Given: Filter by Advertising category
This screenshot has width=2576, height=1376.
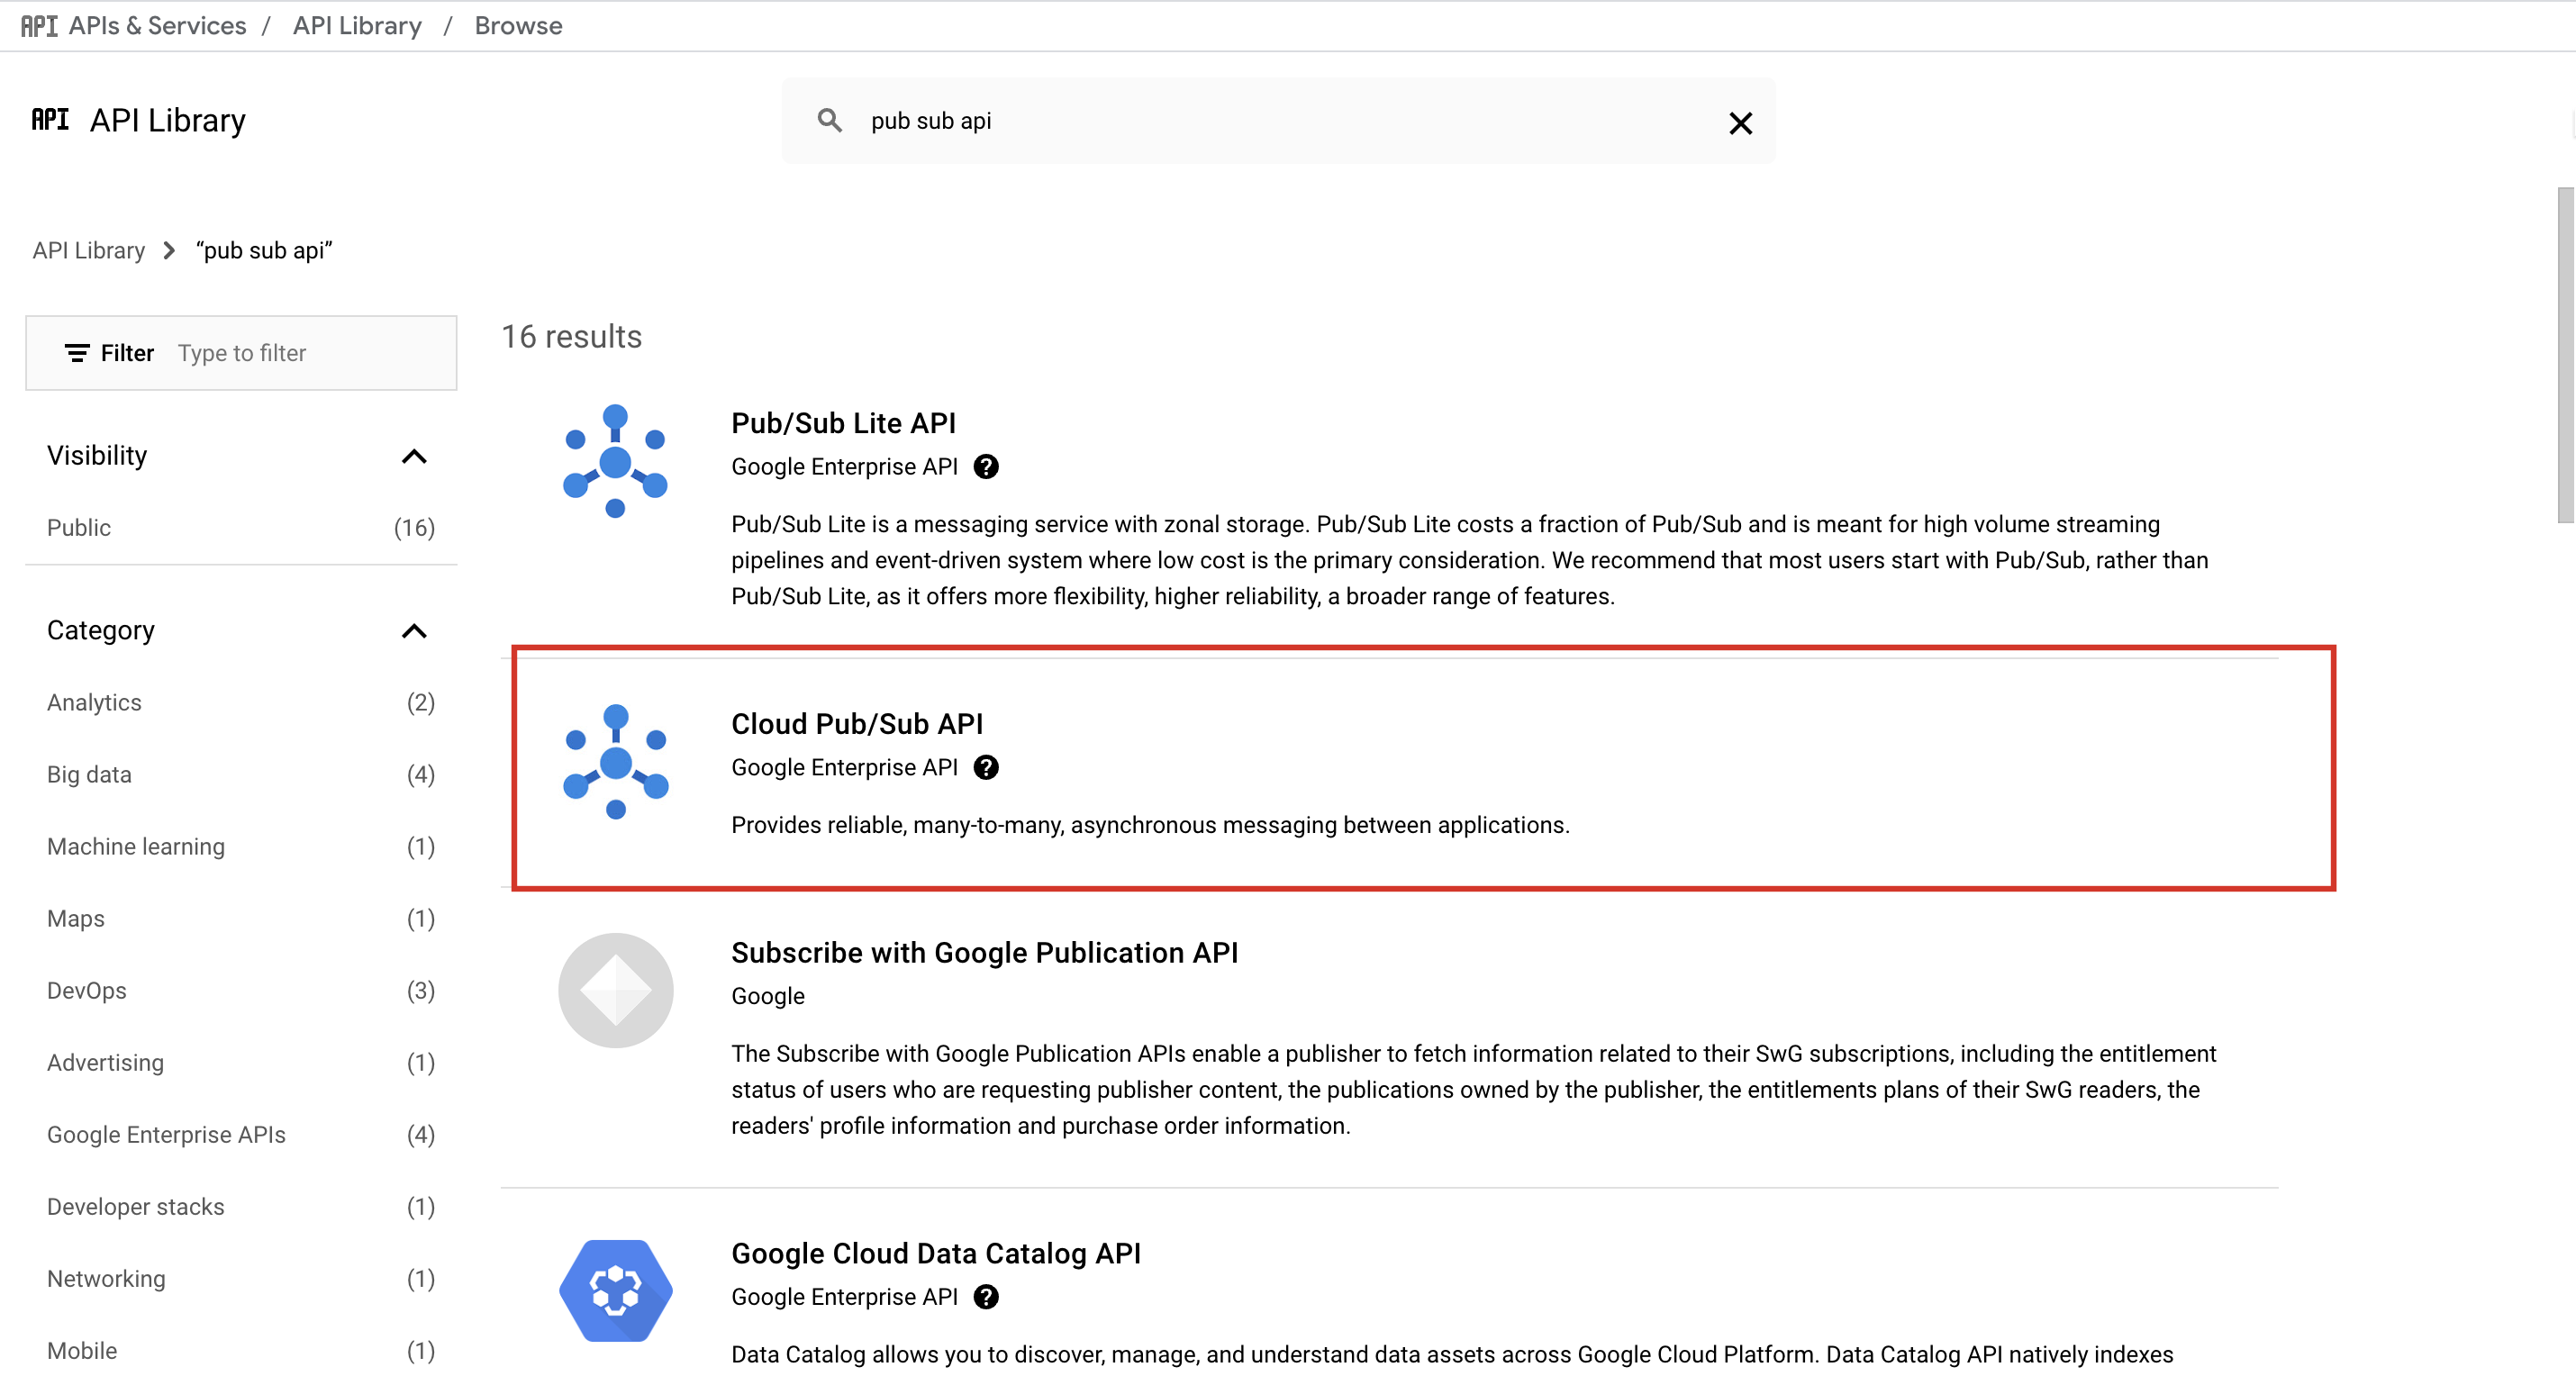Looking at the screenshot, I should point(241,1062).
